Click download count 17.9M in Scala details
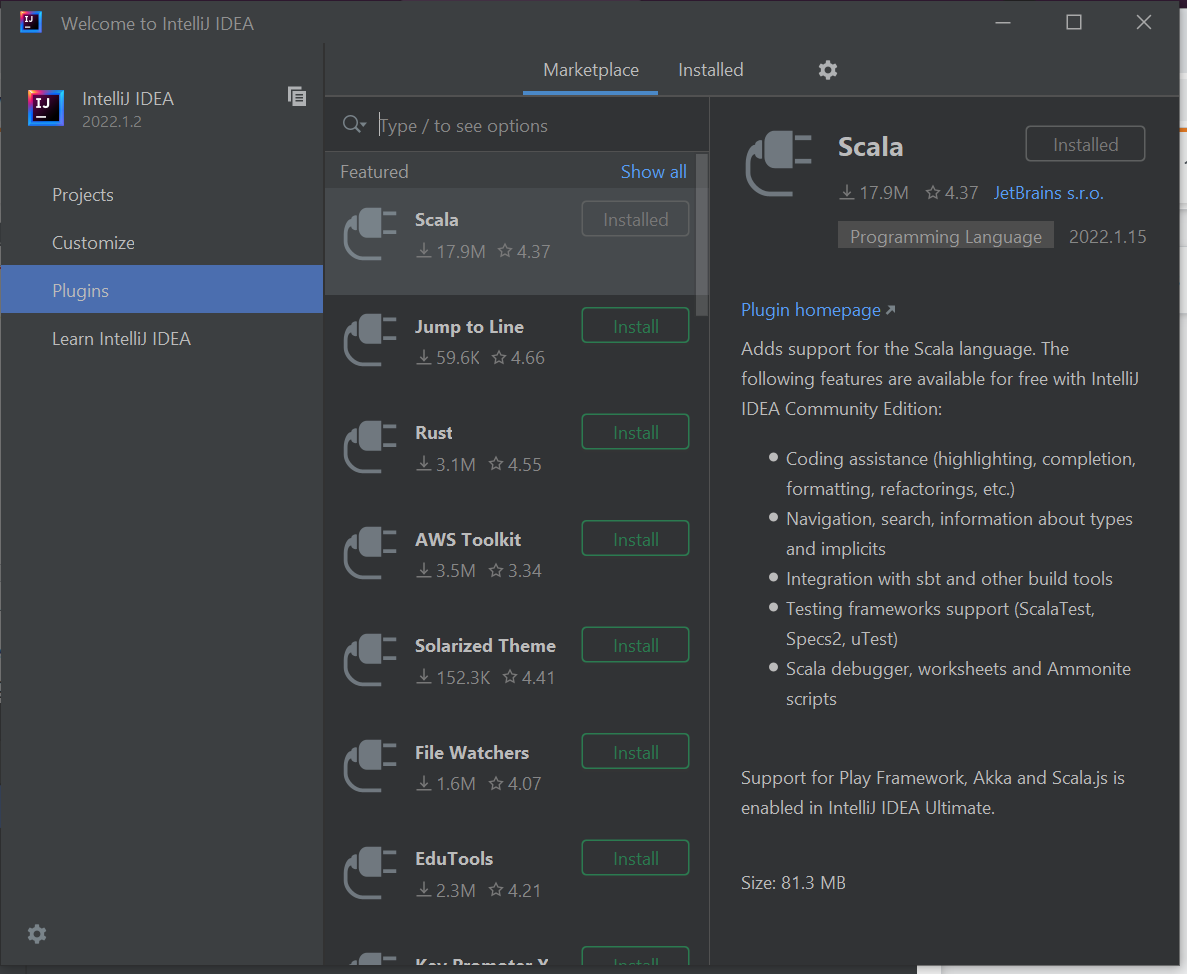This screenshot has width=1187, height=974. coord(874,193)
